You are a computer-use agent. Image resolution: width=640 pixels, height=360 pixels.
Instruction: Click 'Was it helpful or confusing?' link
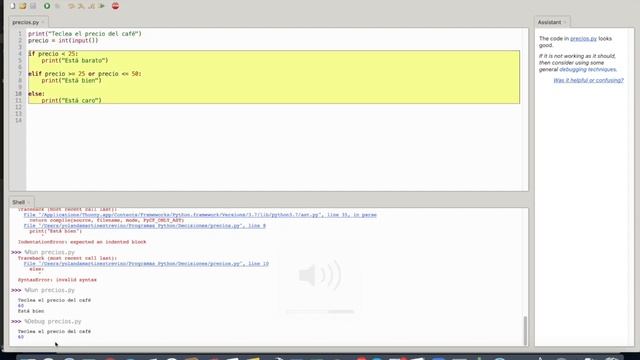pos(588,80)
